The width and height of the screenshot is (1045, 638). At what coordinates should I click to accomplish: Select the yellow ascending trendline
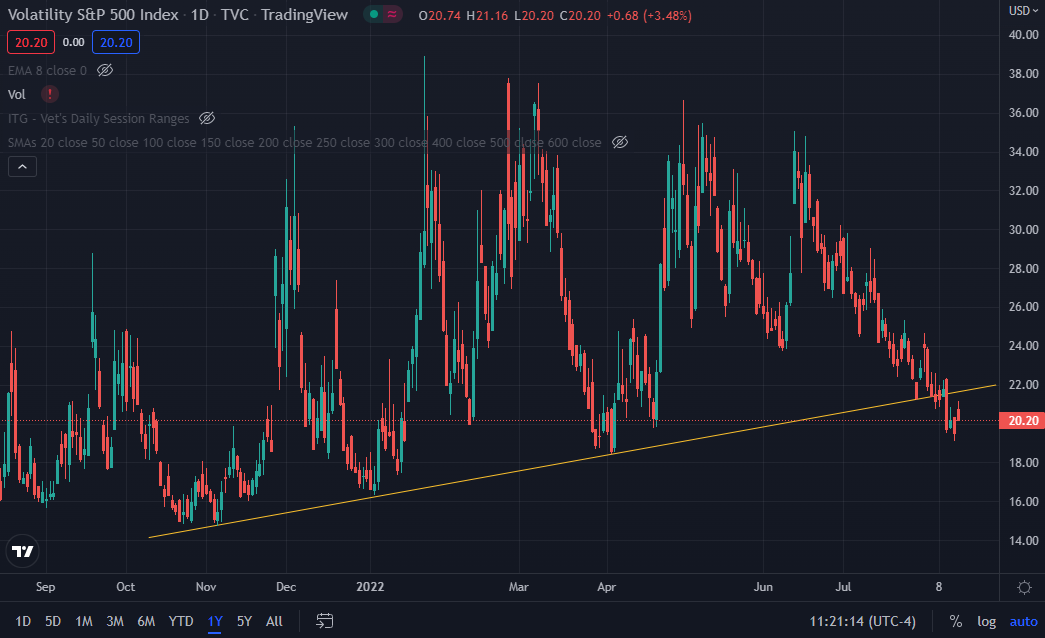click(572, 461)
